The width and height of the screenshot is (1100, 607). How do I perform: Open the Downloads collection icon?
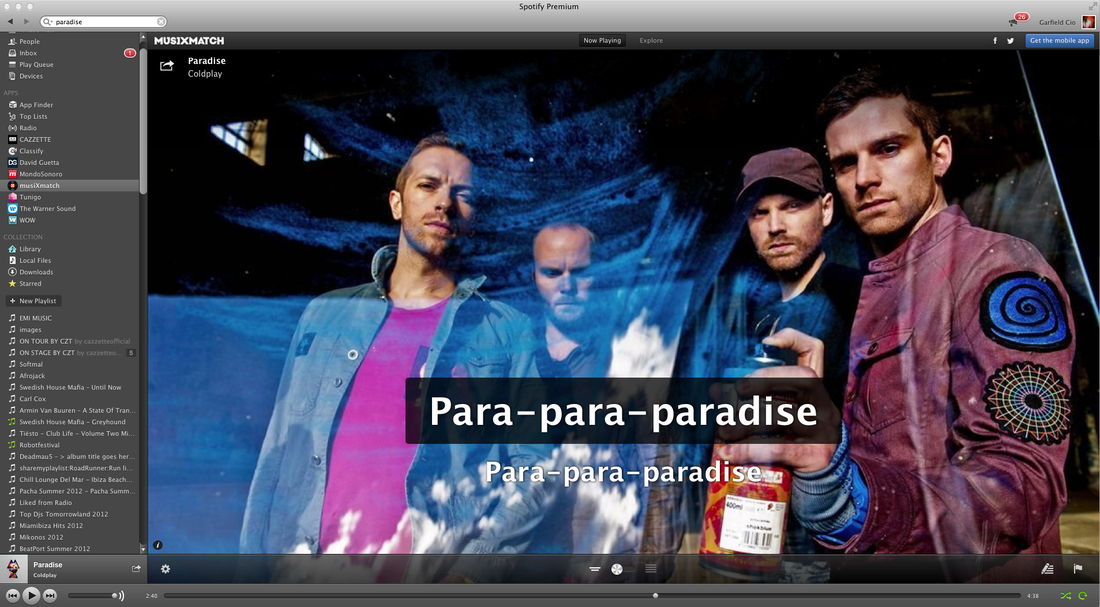[12, 272]
